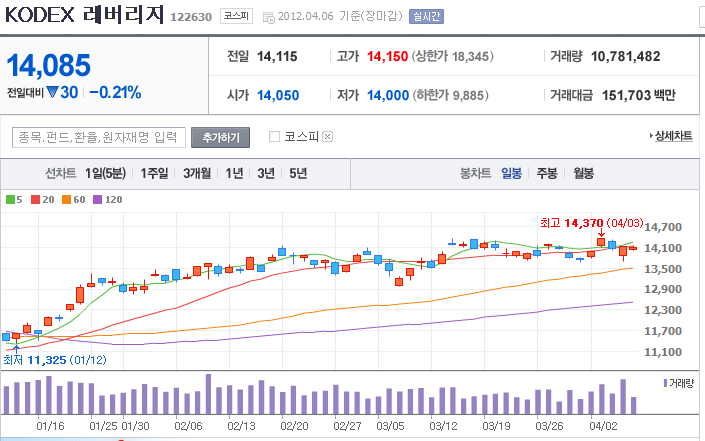This screenshot has width=705, height=441.
Task: Select the 5년 line chart tab
Action: (x=298, y=173)
